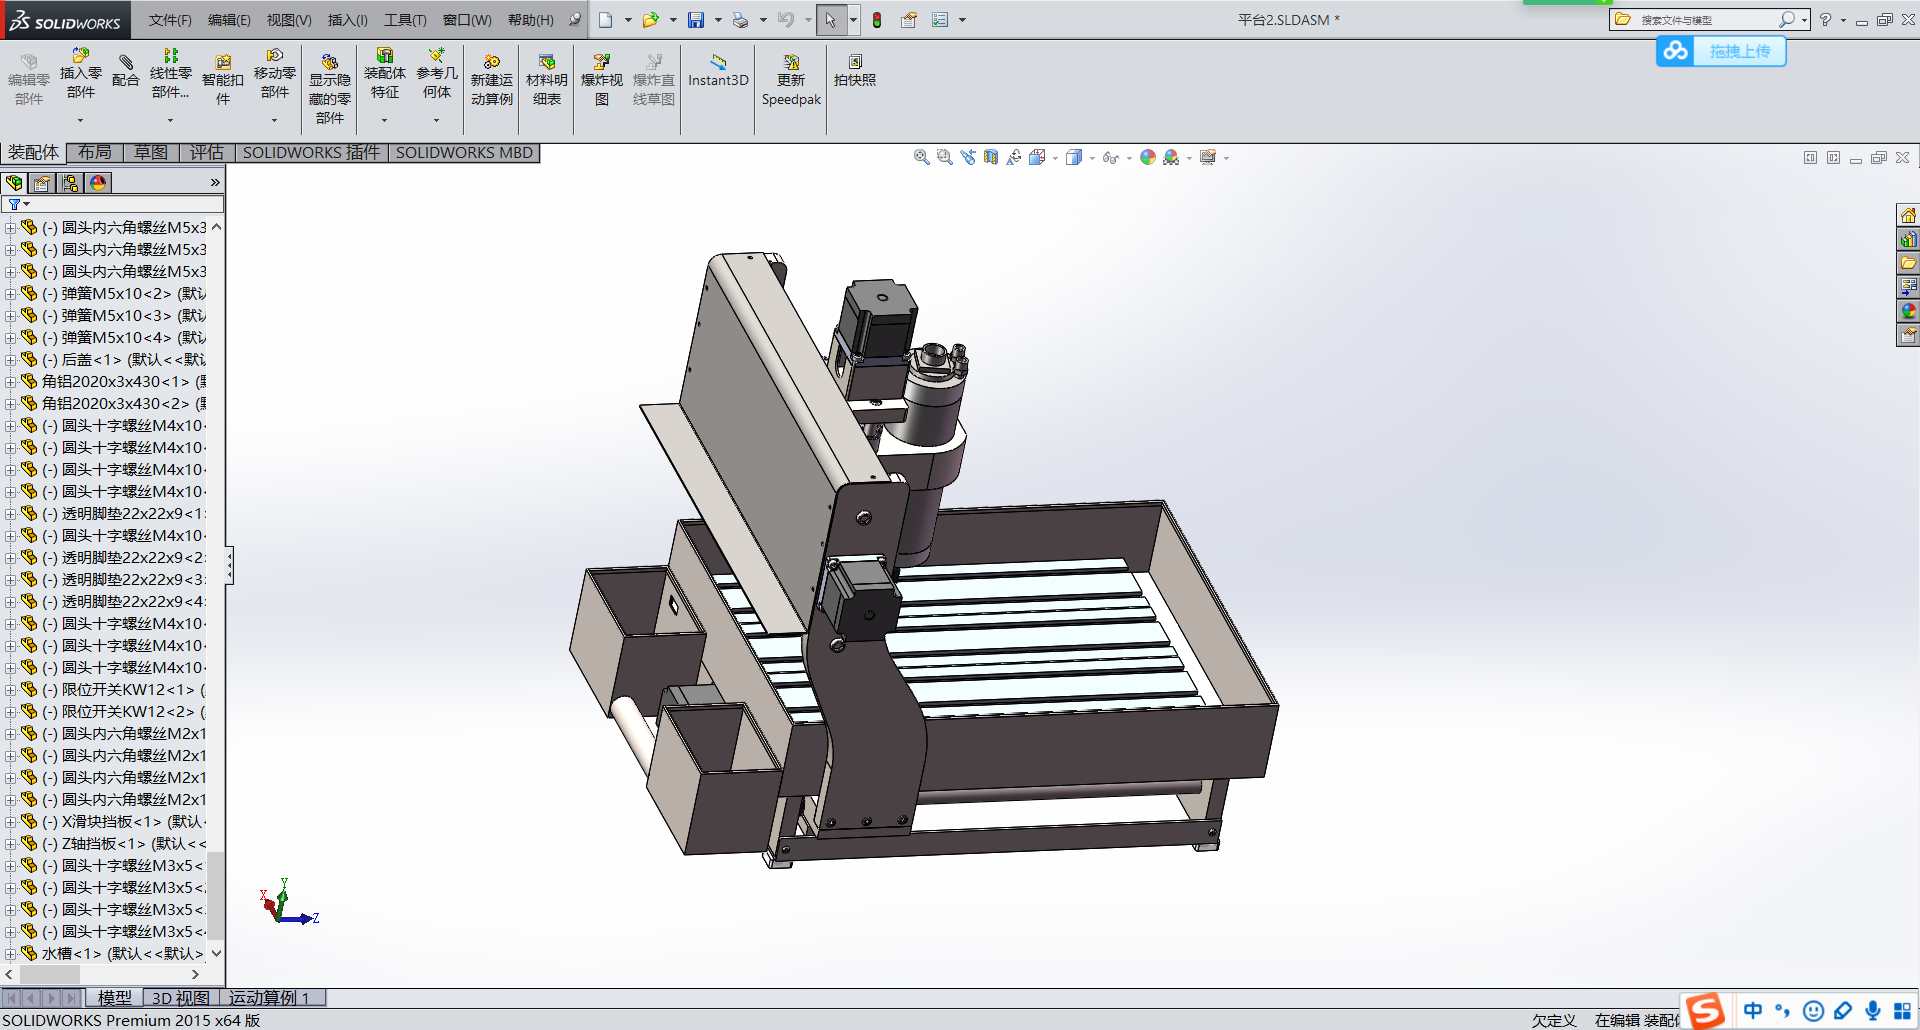The image size is (1920, 1030).
Task: Open Display Style dropdown arrow beside cube icon
Action: tap(1092, 158)
